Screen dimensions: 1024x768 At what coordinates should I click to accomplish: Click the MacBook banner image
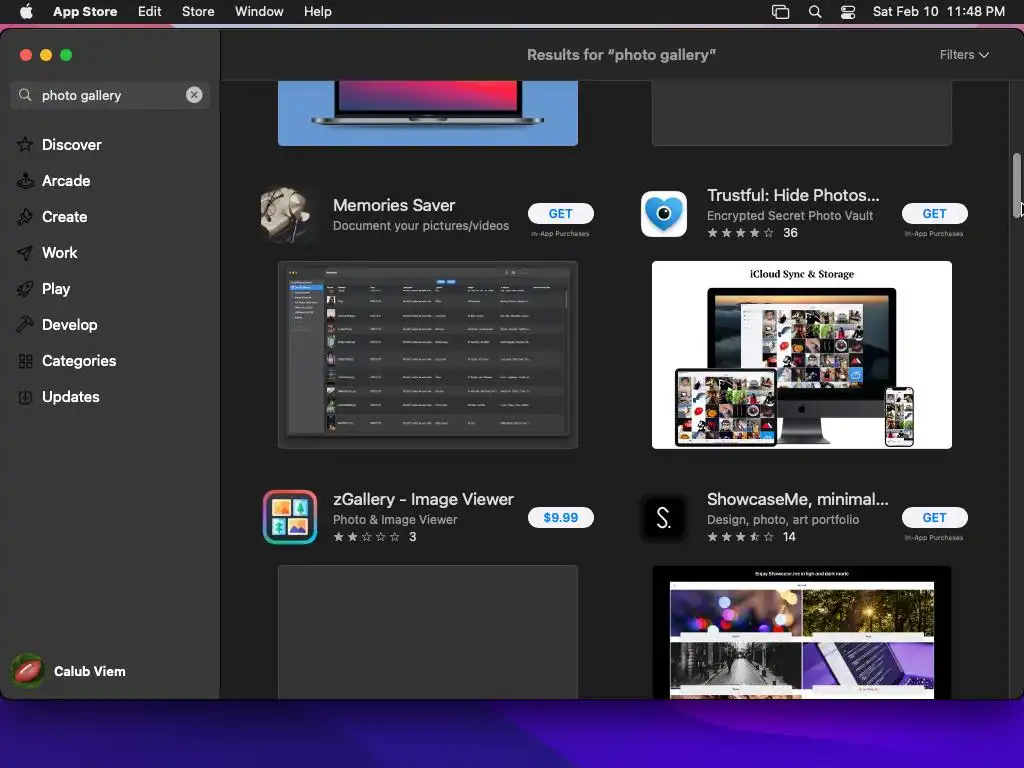coord(428,113)
